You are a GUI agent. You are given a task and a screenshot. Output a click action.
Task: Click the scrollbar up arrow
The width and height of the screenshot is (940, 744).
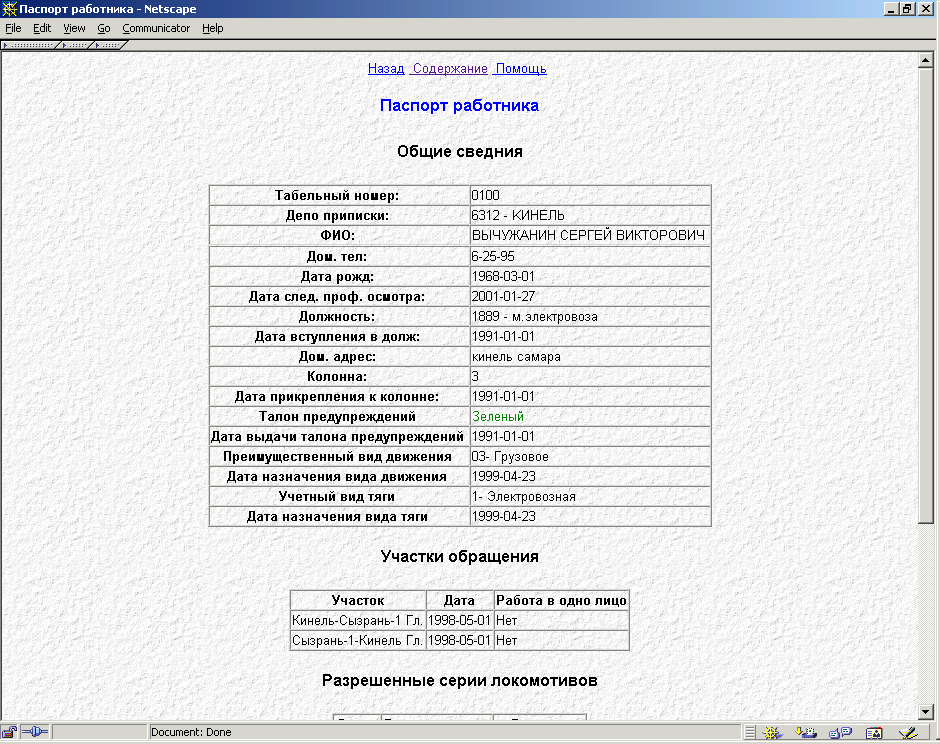point(926,60)
